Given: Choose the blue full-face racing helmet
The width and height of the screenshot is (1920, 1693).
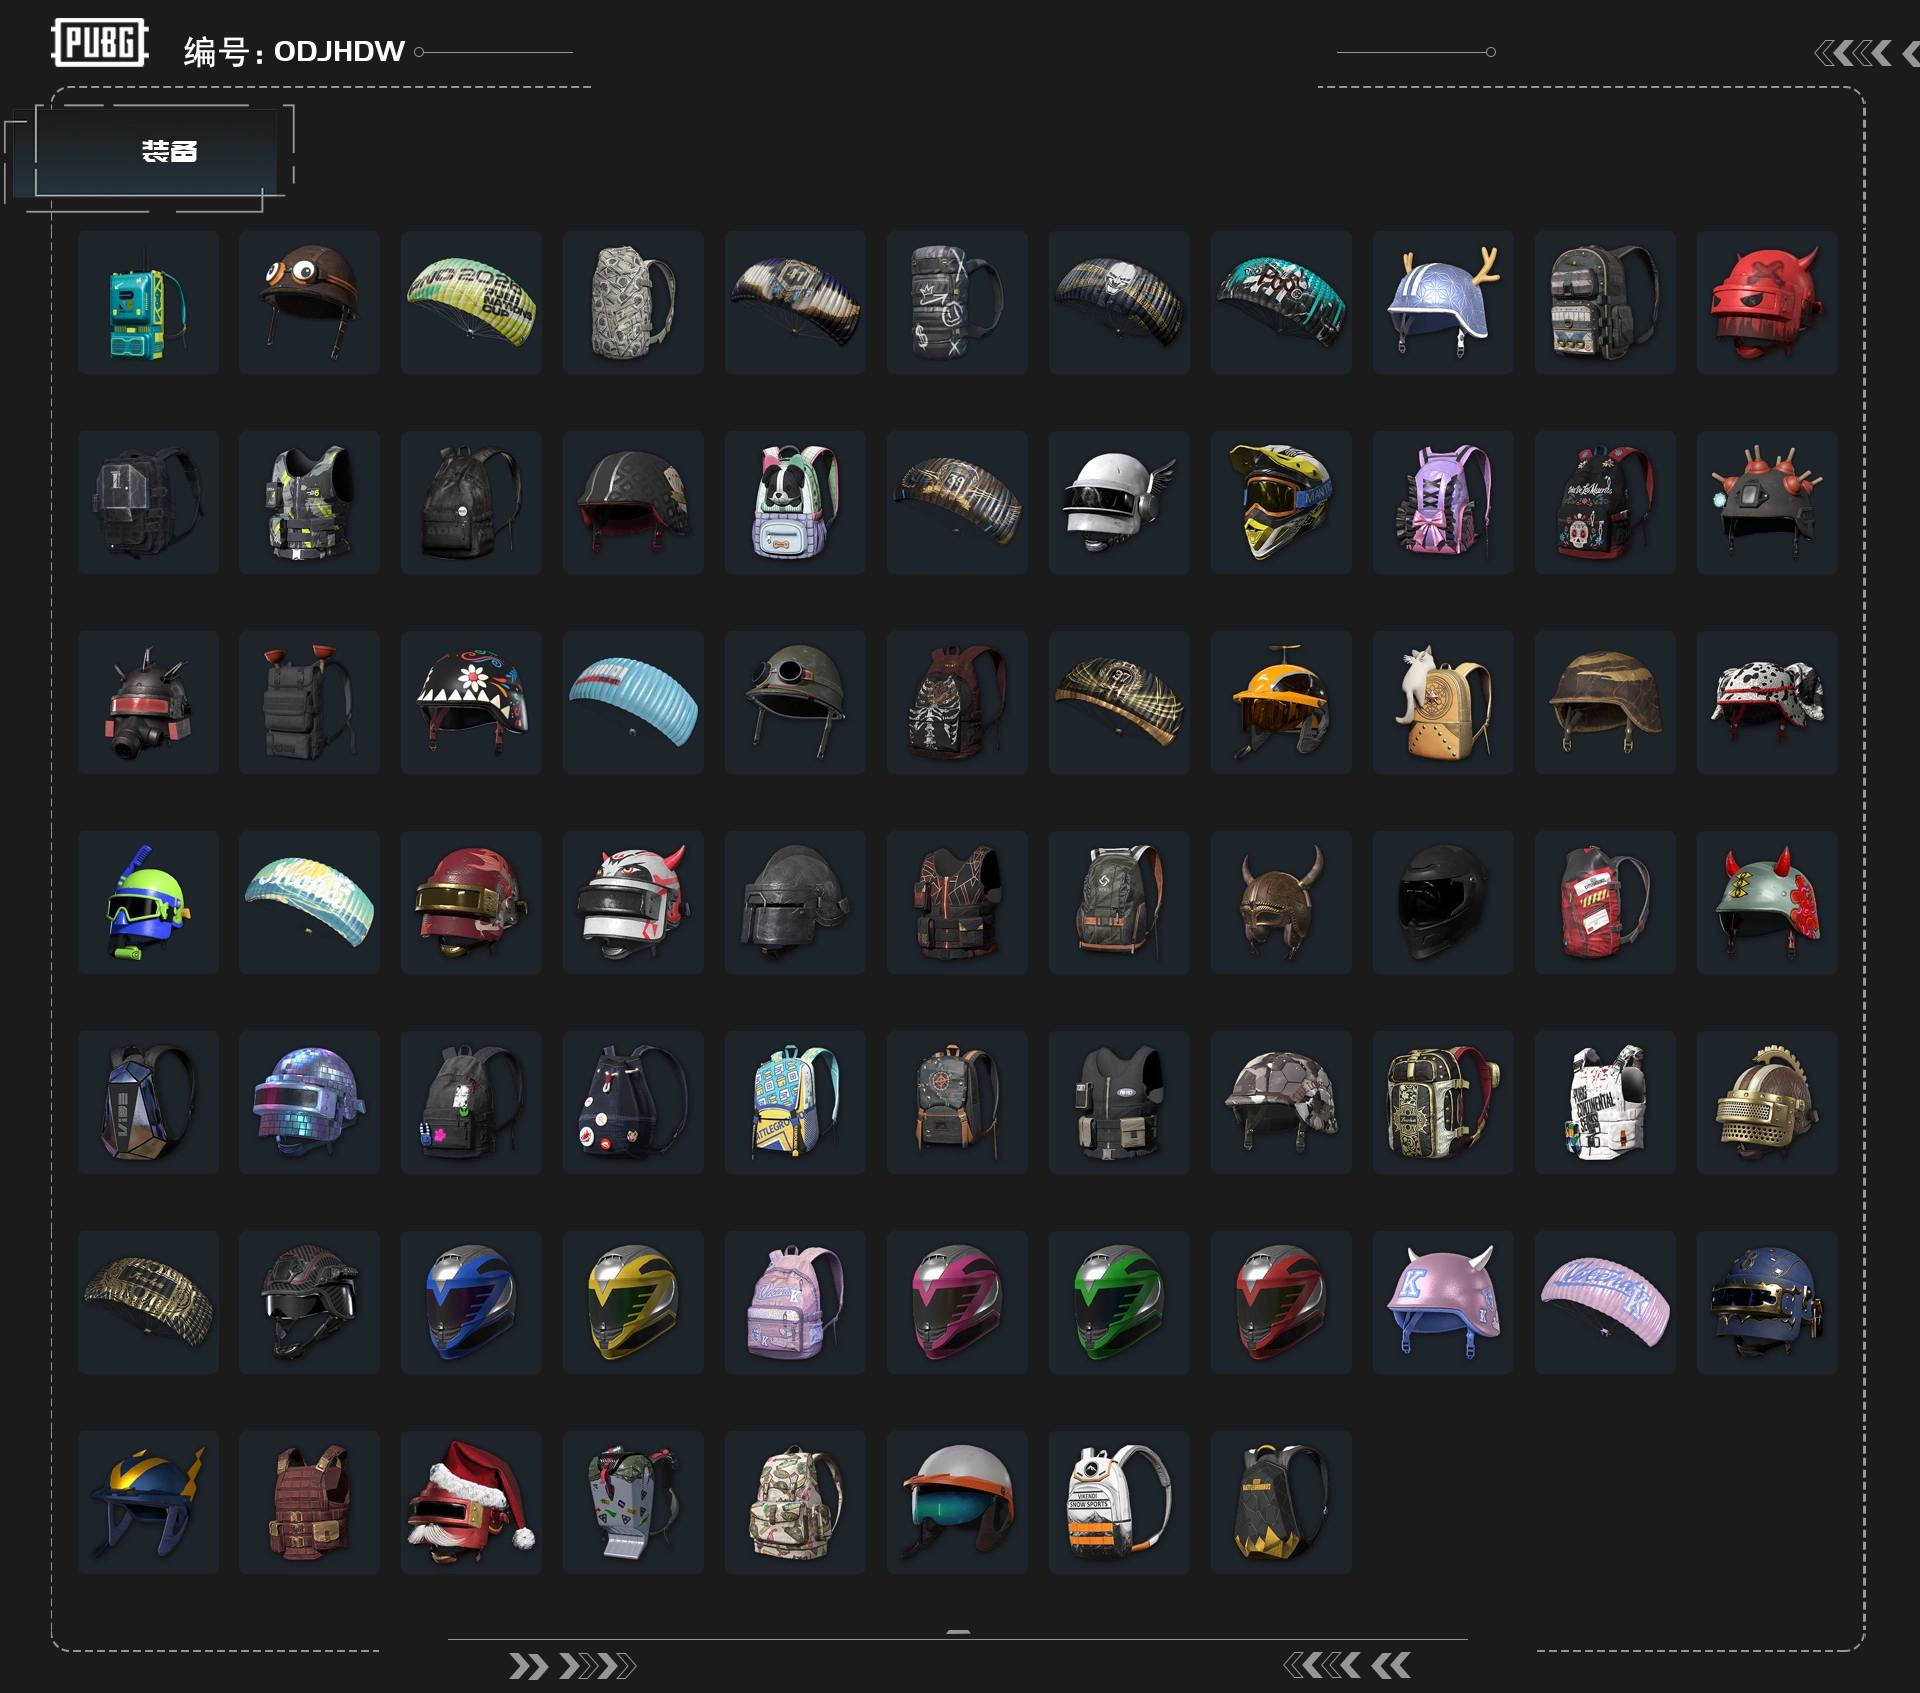Looking at the screenshot, I should coord(472,1302).
